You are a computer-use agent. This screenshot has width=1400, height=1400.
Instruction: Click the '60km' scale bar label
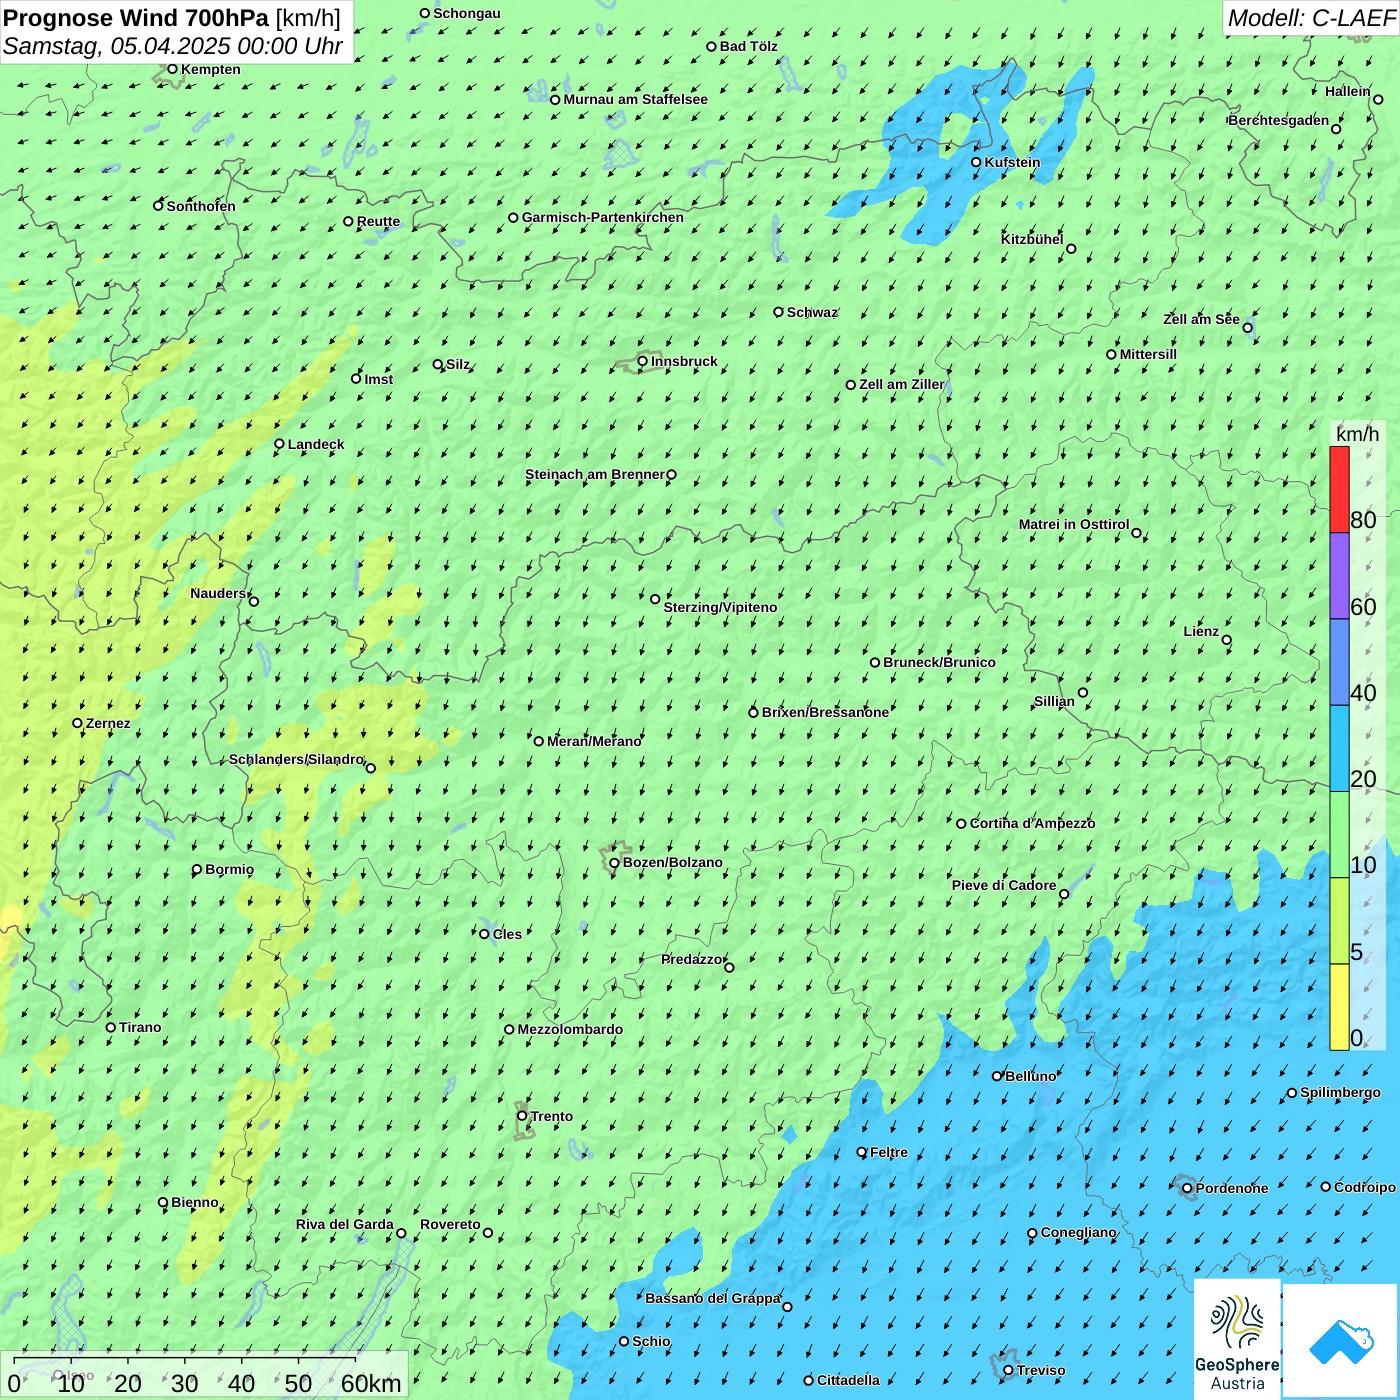pyautogui.click(x=371, y=1383)
